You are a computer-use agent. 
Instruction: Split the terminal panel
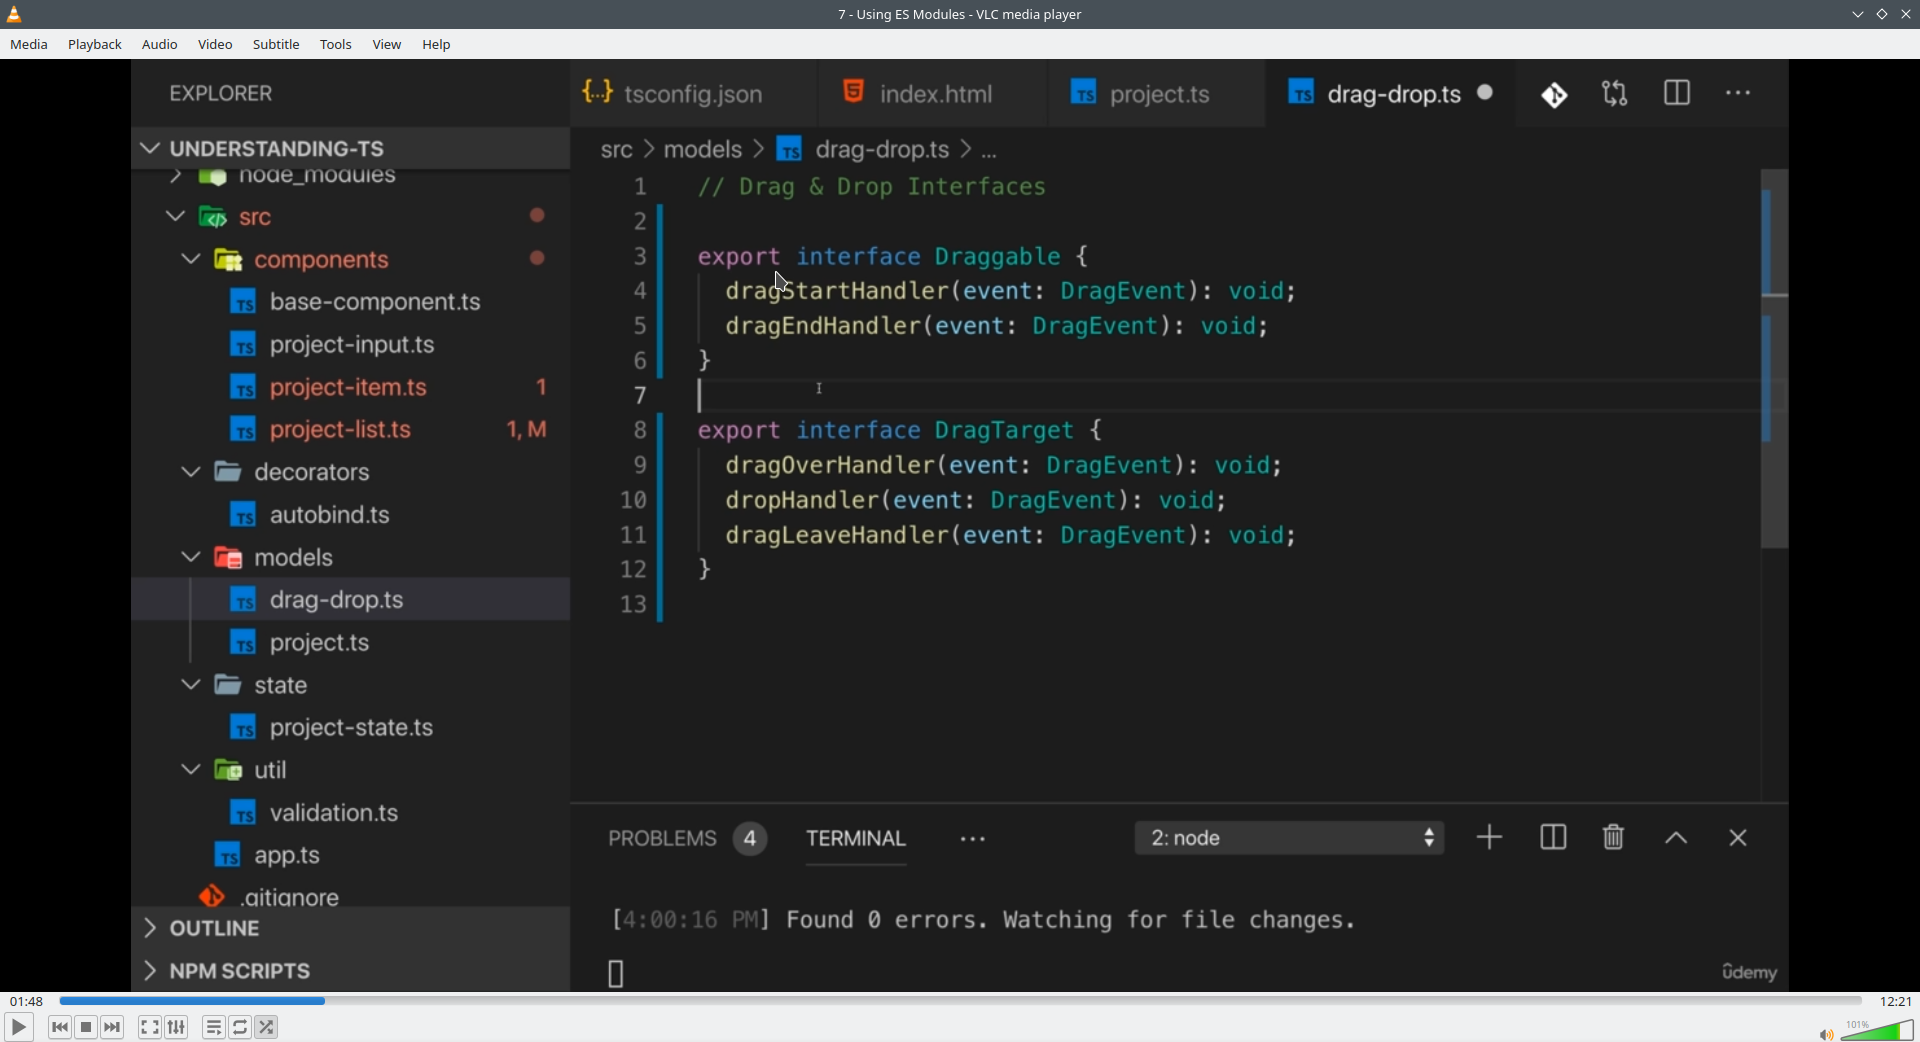pos(1553,837)
